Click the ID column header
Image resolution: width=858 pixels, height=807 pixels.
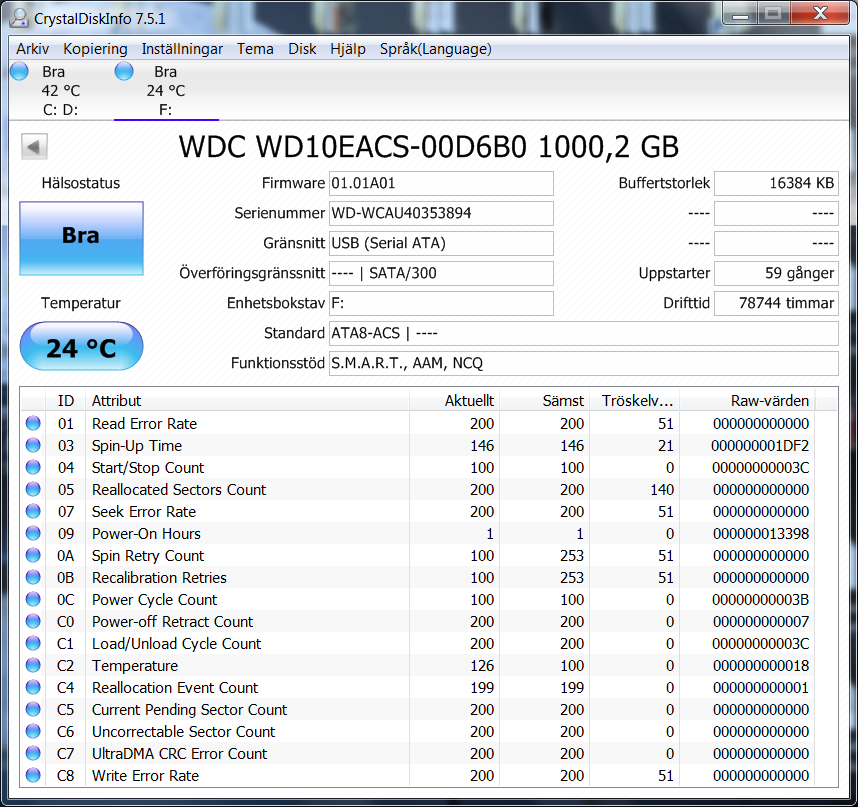pyautogui.click(x=66, y=400)
